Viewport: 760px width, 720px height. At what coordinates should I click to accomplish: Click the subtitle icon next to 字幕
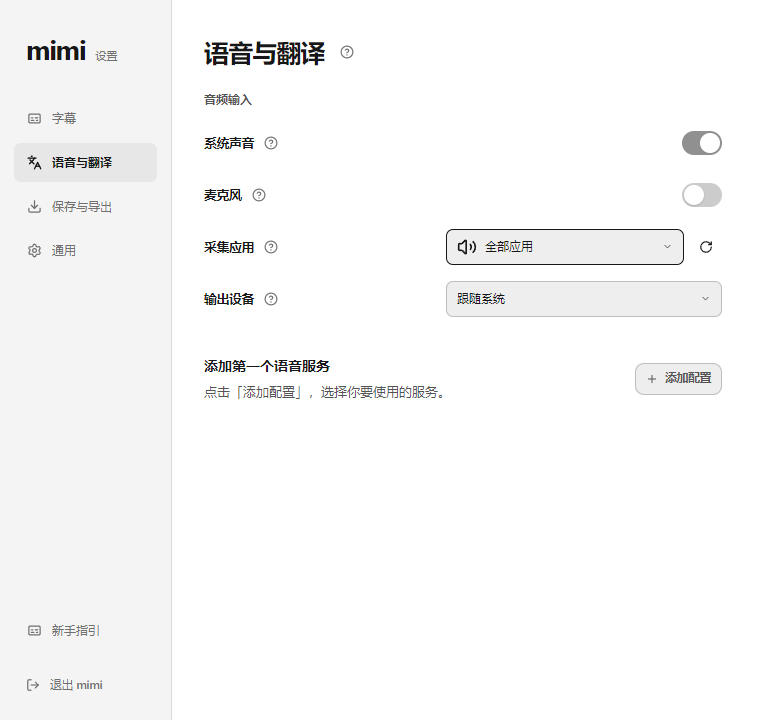(x=34, y=118)
